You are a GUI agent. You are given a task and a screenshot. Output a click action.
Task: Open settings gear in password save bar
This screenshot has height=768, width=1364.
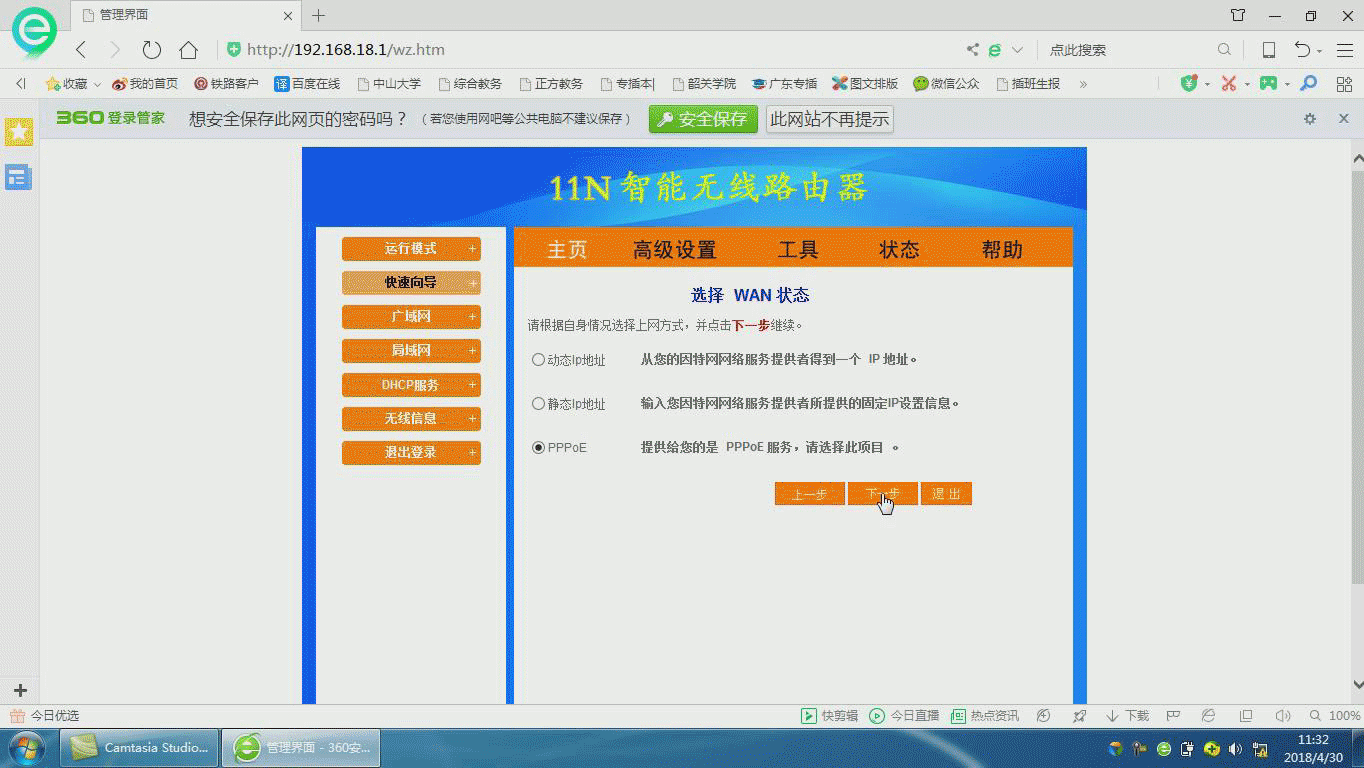click(x=1310, y=119)
